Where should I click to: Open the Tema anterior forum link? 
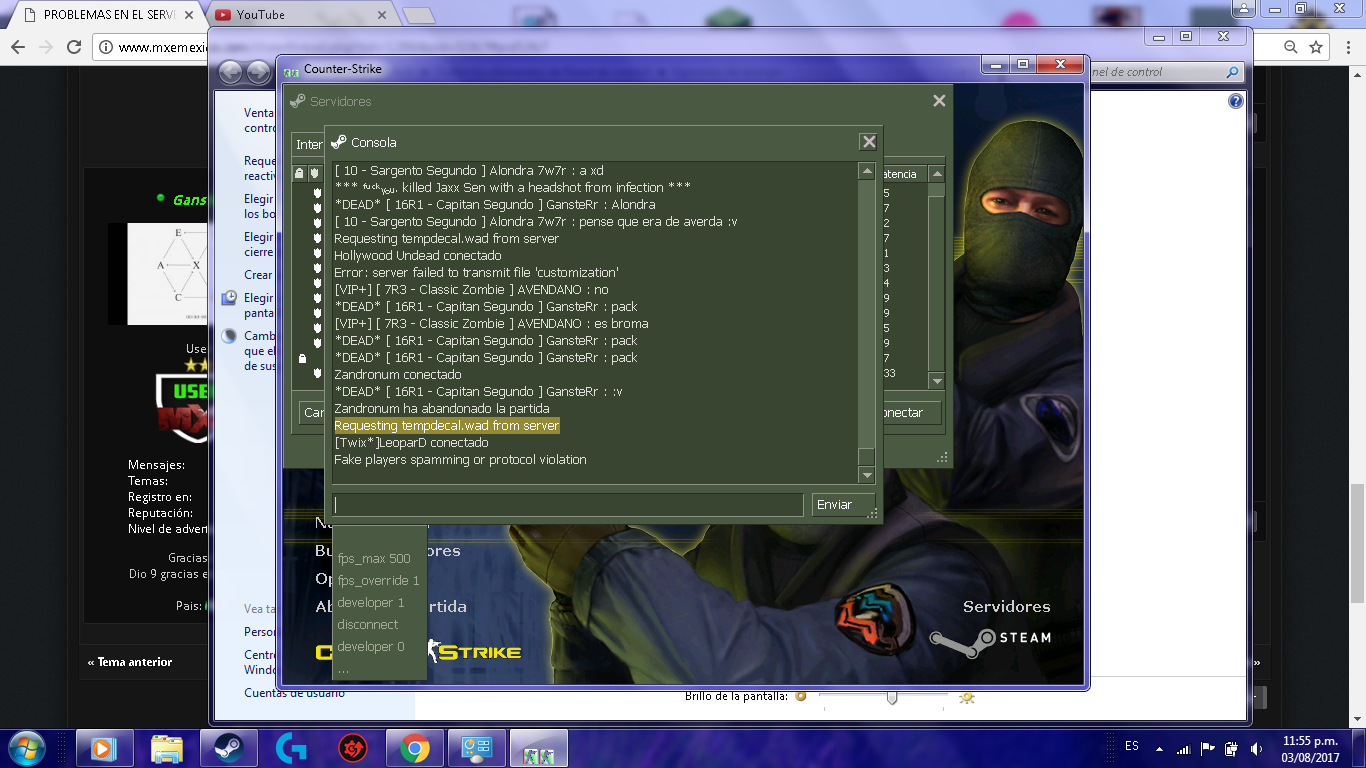tap(130, 662)
